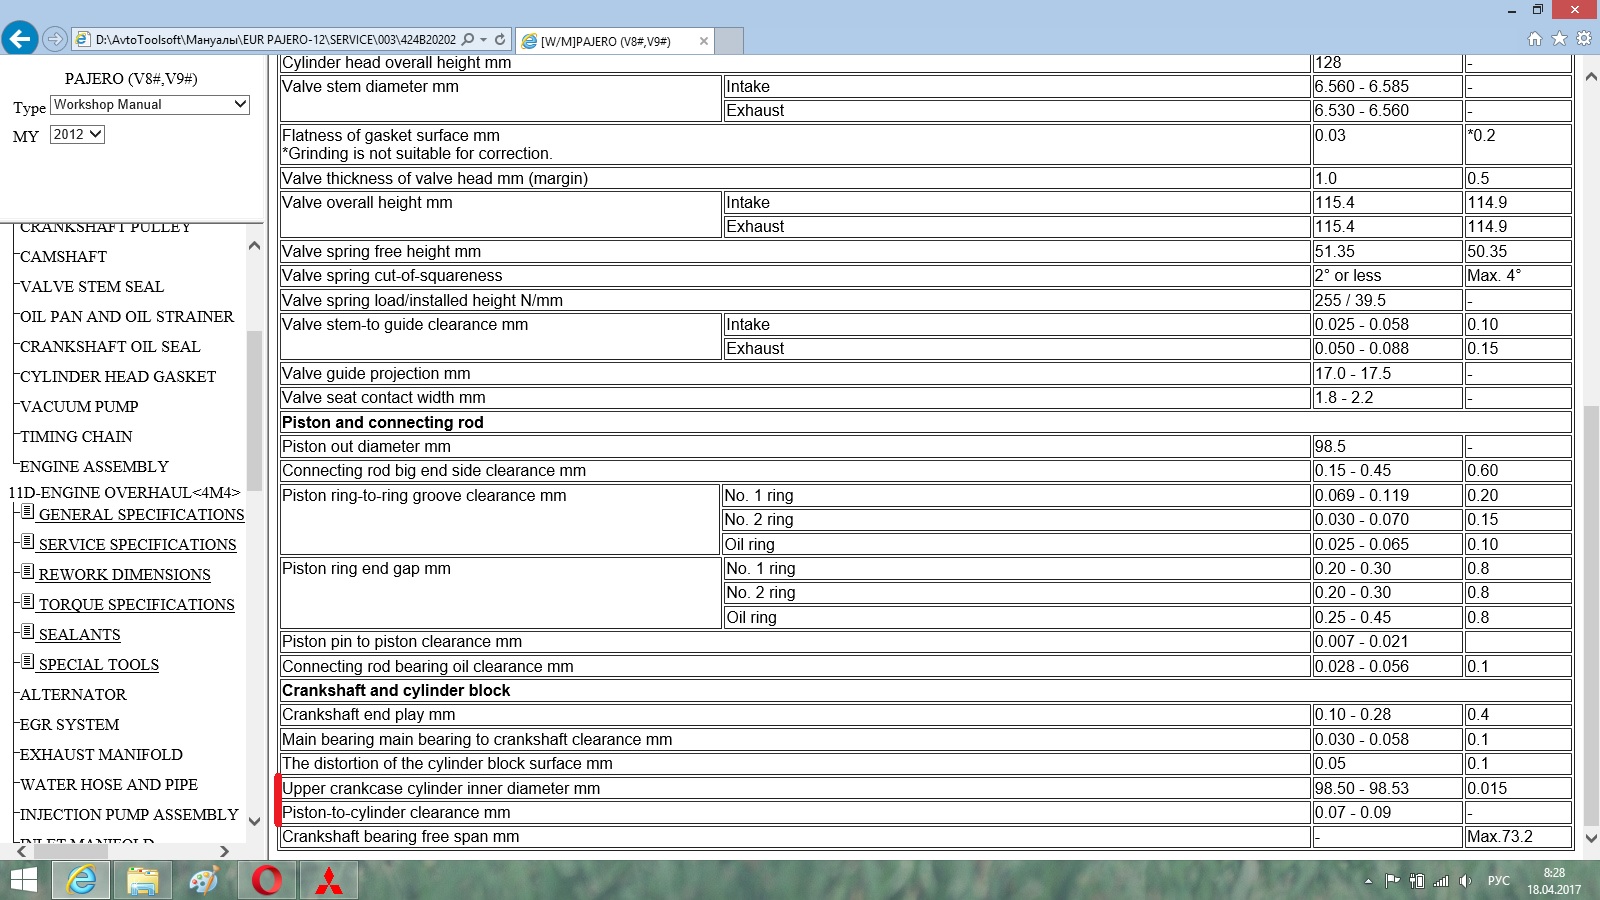Open Internet Explorer taskbar icon
The height and width of the screenshot is (900, 1600).
pyautogui.click(x=81, y=880)
